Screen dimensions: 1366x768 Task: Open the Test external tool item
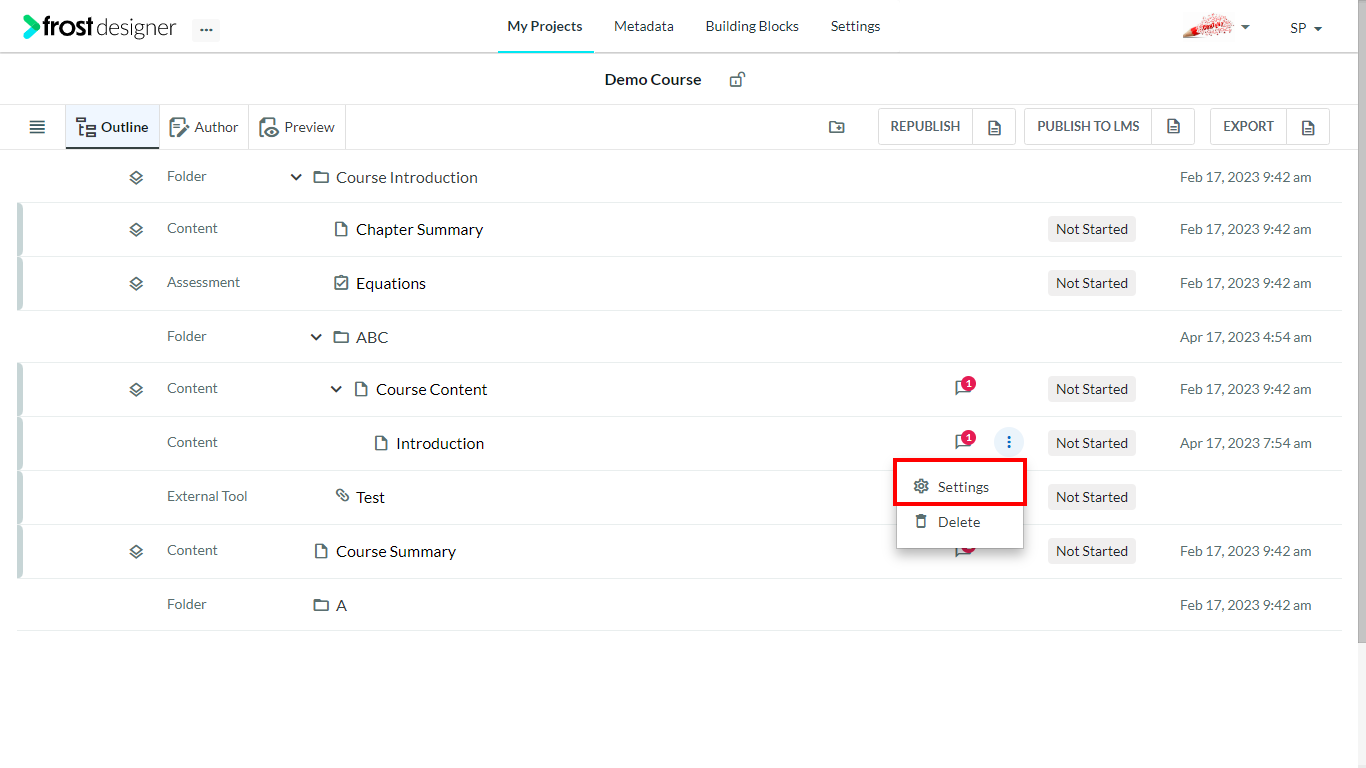tap(370, 497)
